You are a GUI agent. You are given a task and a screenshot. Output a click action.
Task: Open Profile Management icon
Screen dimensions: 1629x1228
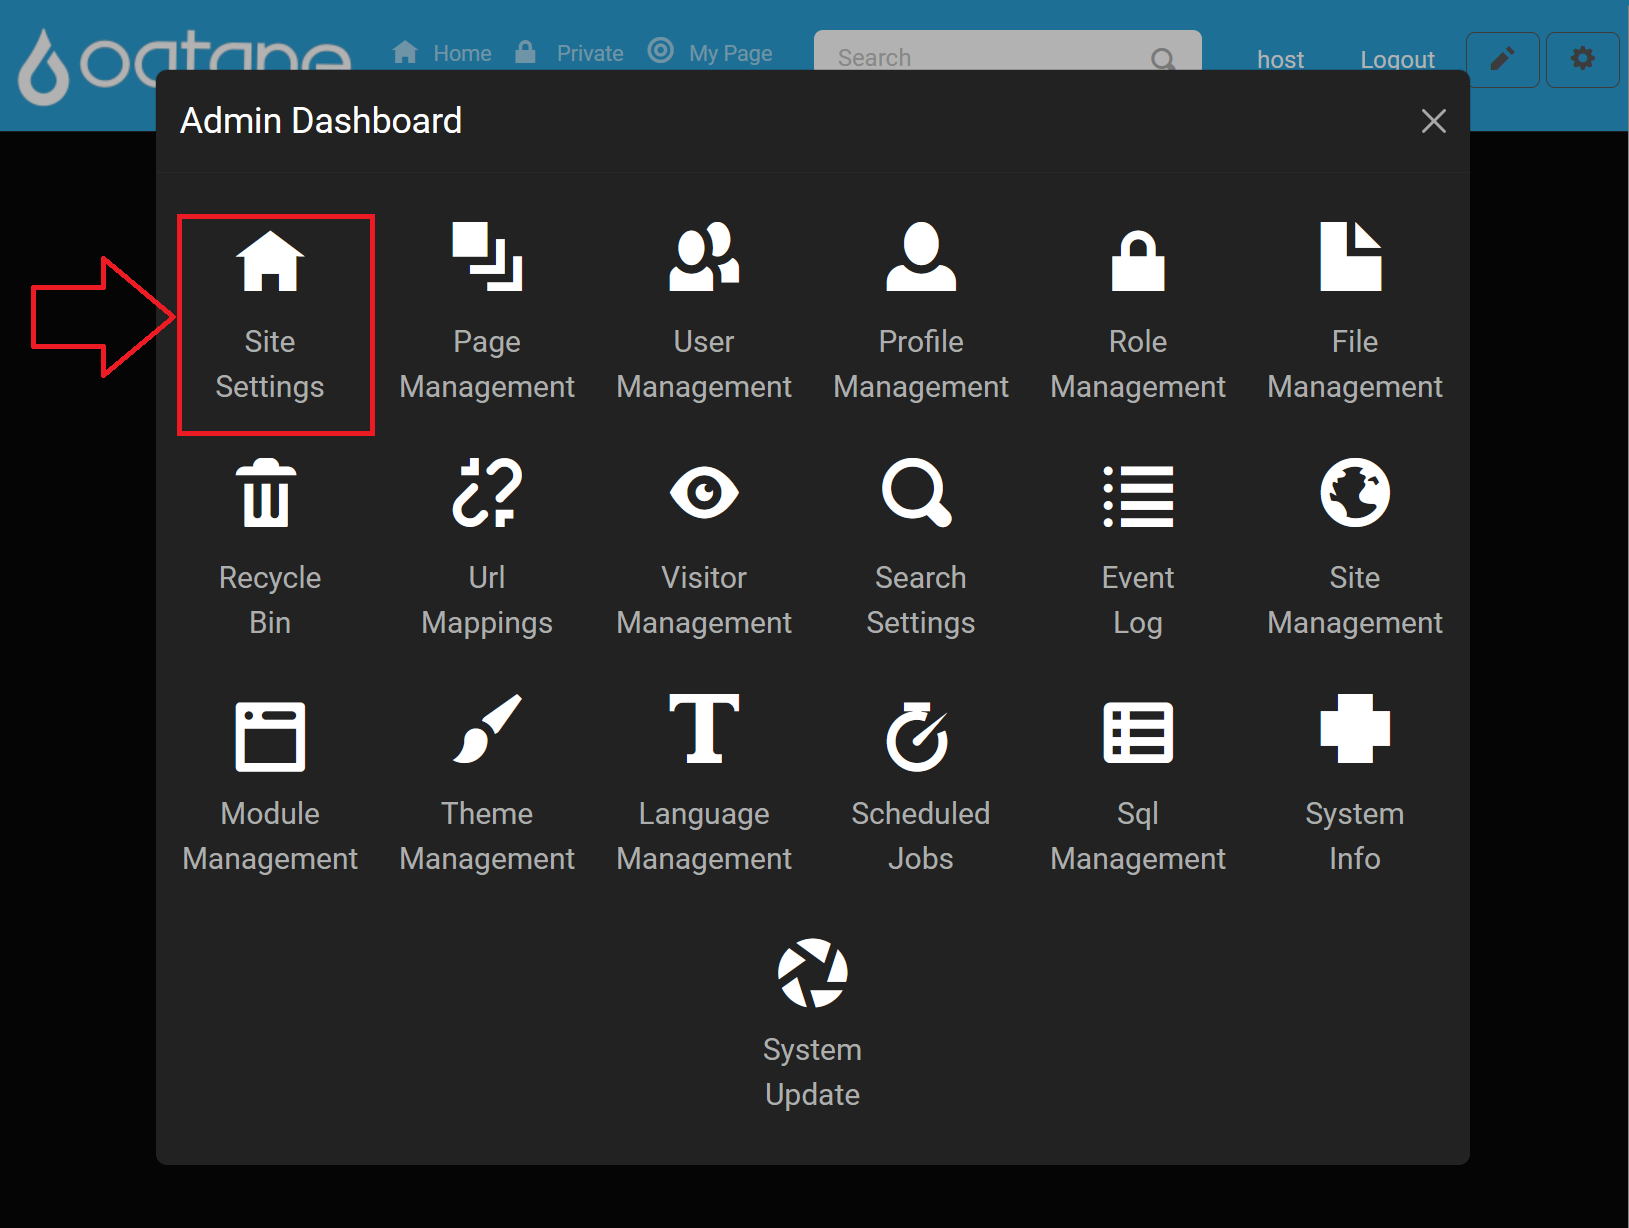pos(921,257)
